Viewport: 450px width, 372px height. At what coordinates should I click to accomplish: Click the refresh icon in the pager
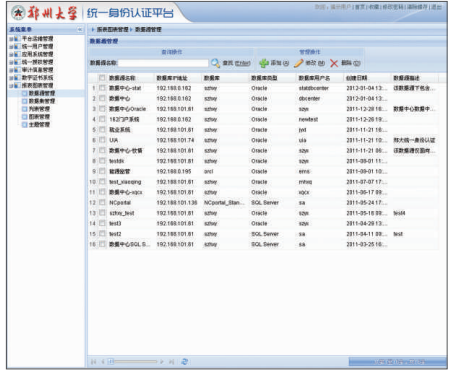click(x=184, y=362)
